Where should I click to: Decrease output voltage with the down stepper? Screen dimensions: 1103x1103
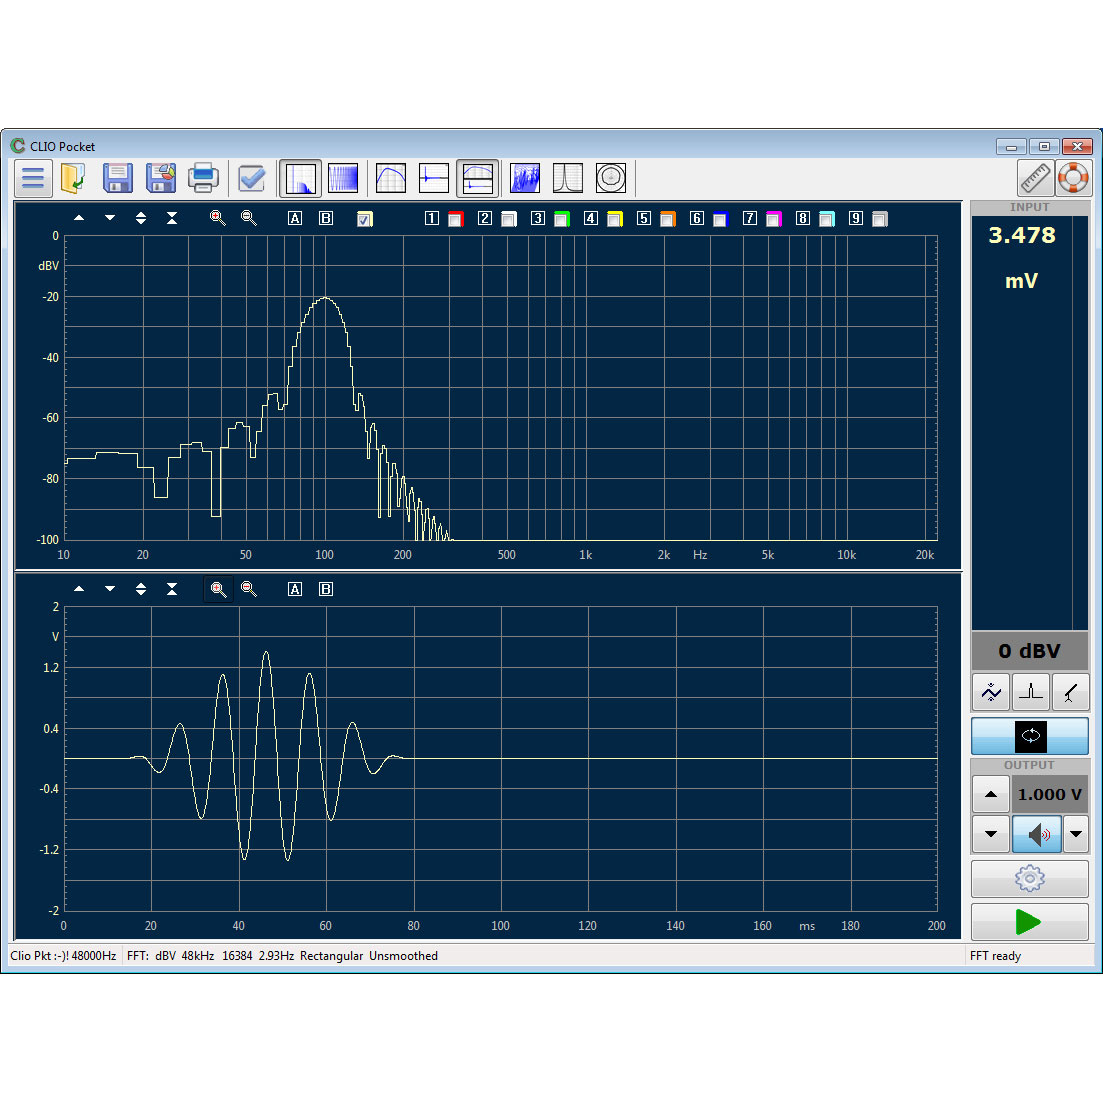coord(990,833)
